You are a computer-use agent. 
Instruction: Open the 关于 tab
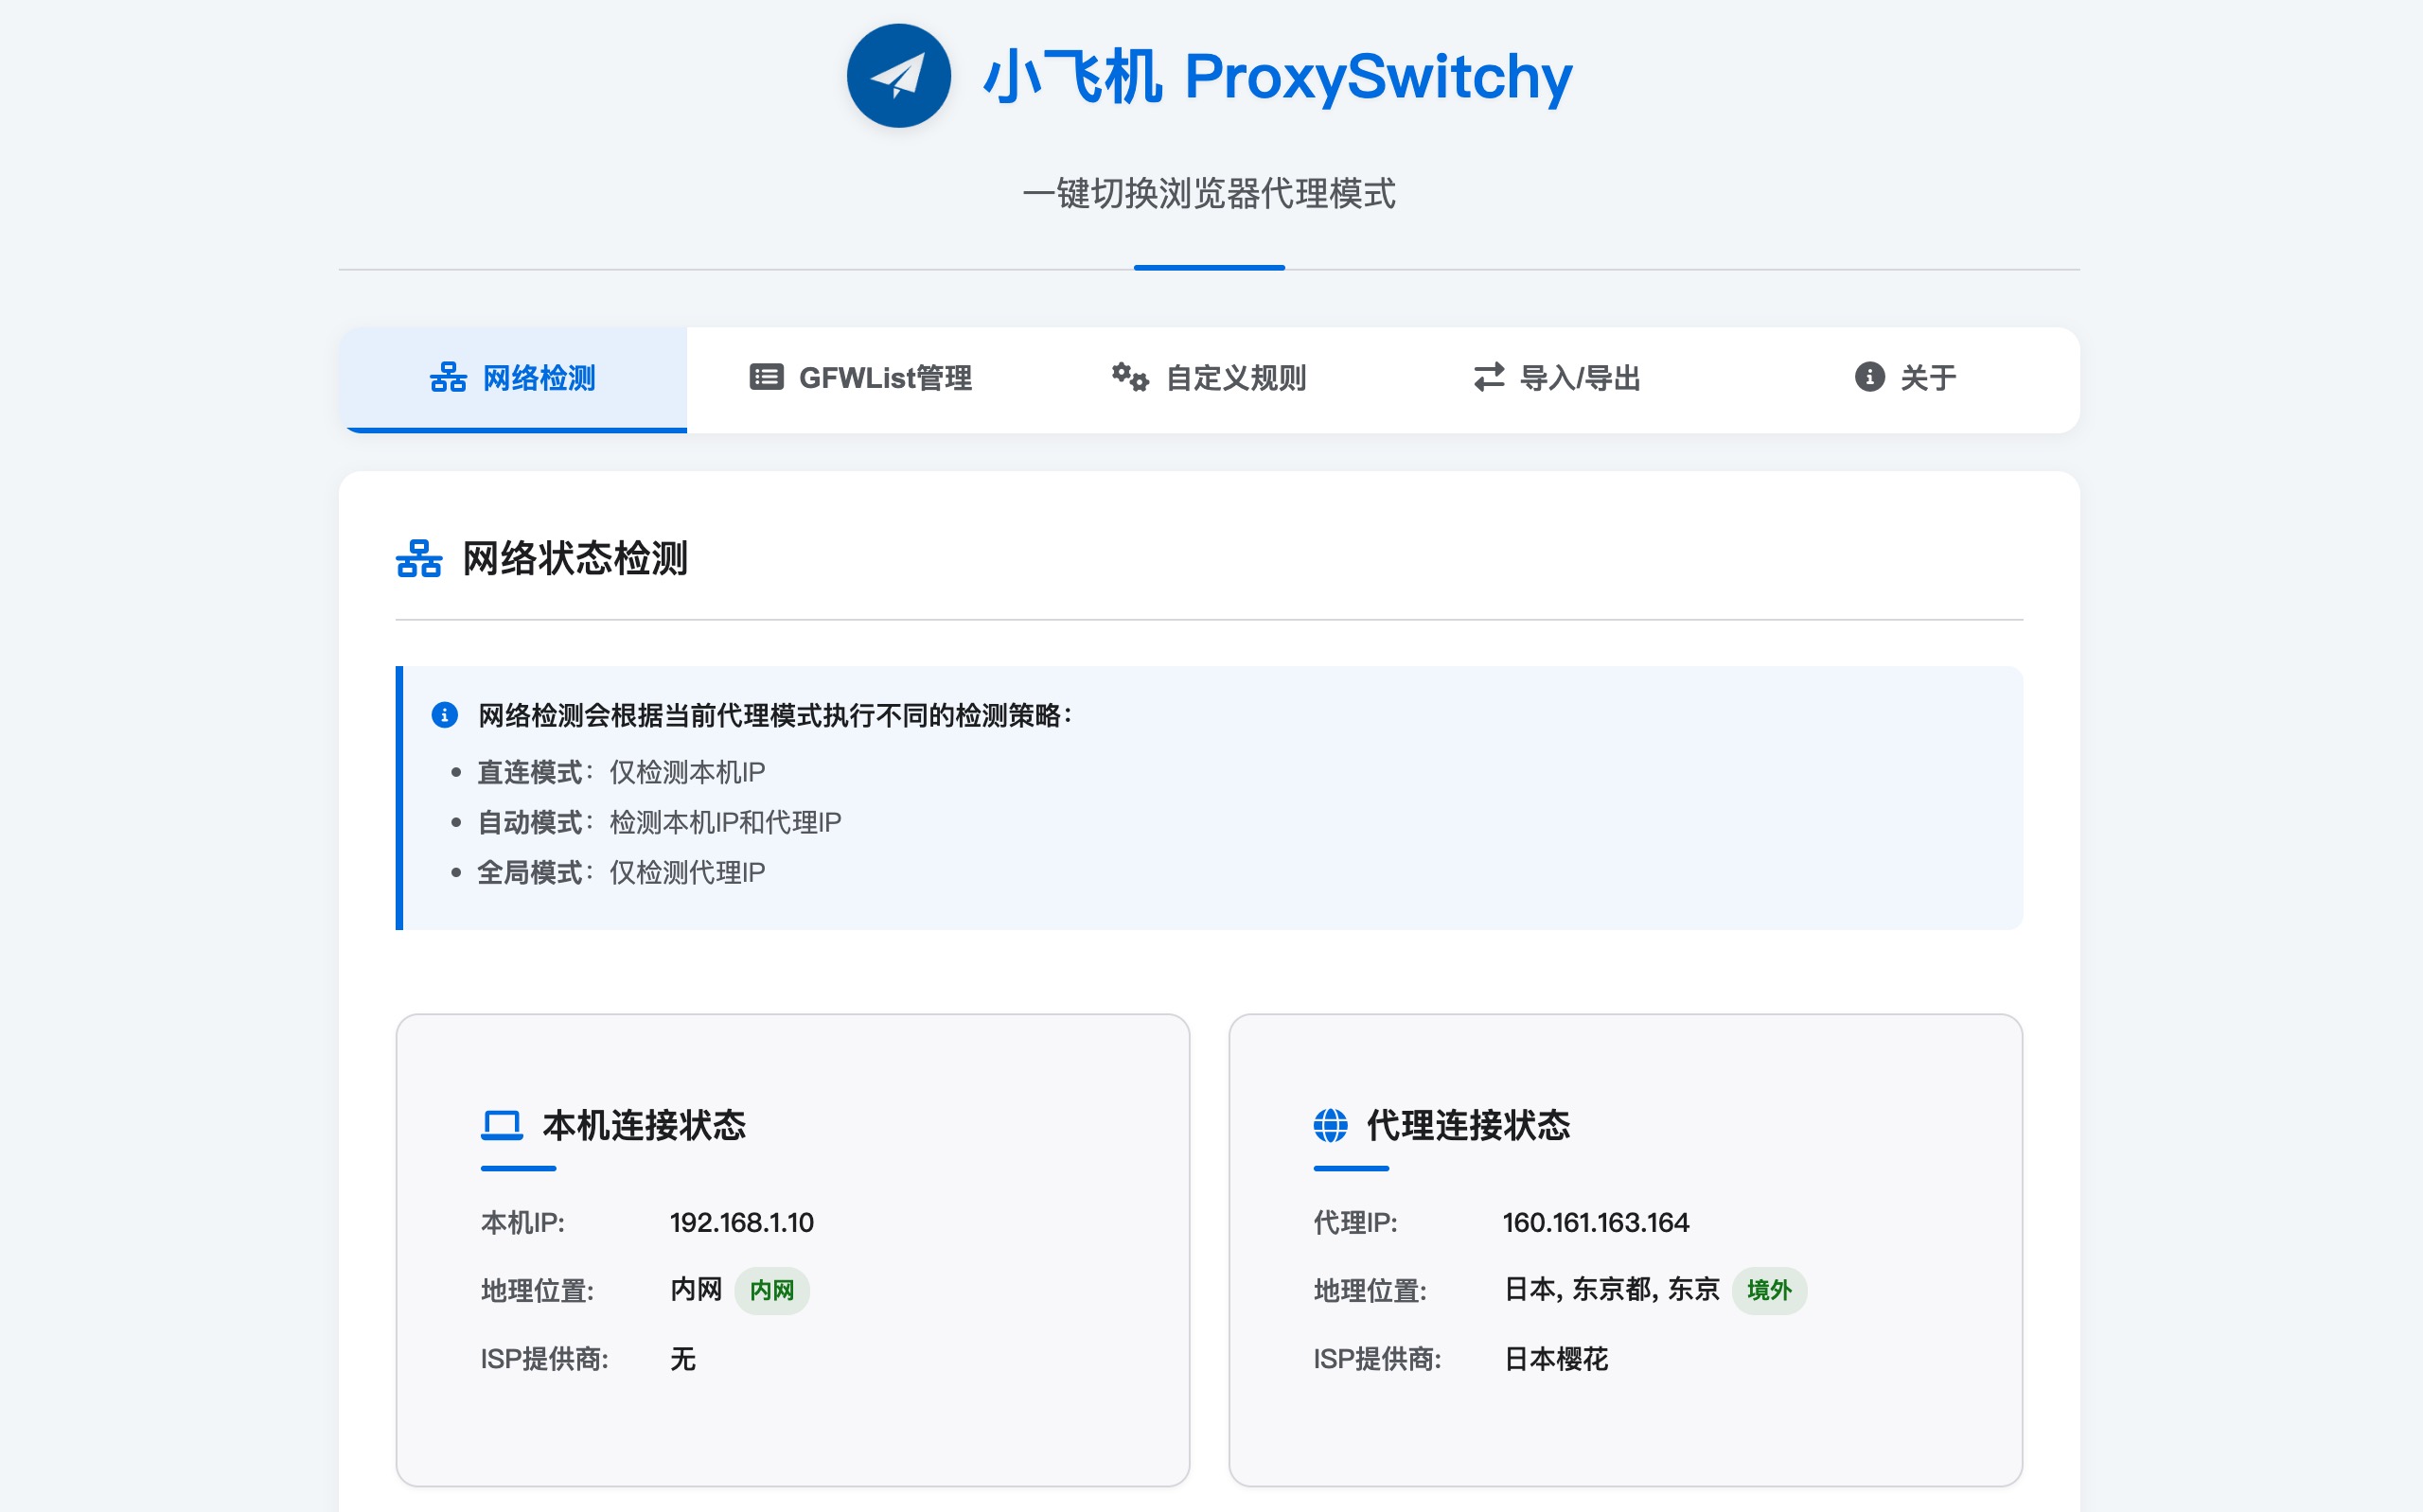pos(1905,379)
